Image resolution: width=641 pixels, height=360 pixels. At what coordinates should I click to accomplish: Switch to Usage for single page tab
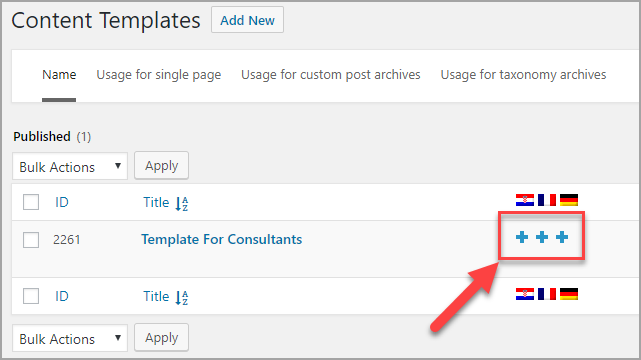coord(159,75)
